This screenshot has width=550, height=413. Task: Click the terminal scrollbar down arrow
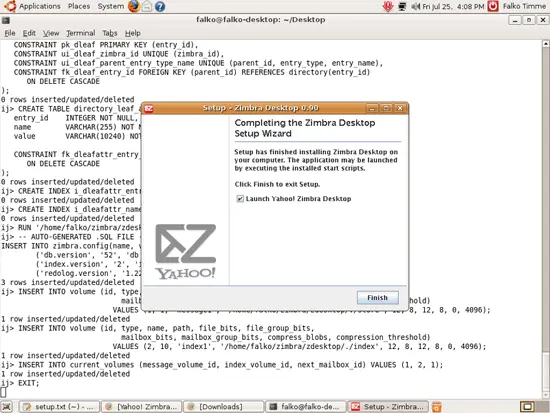(x=546, y=395)
